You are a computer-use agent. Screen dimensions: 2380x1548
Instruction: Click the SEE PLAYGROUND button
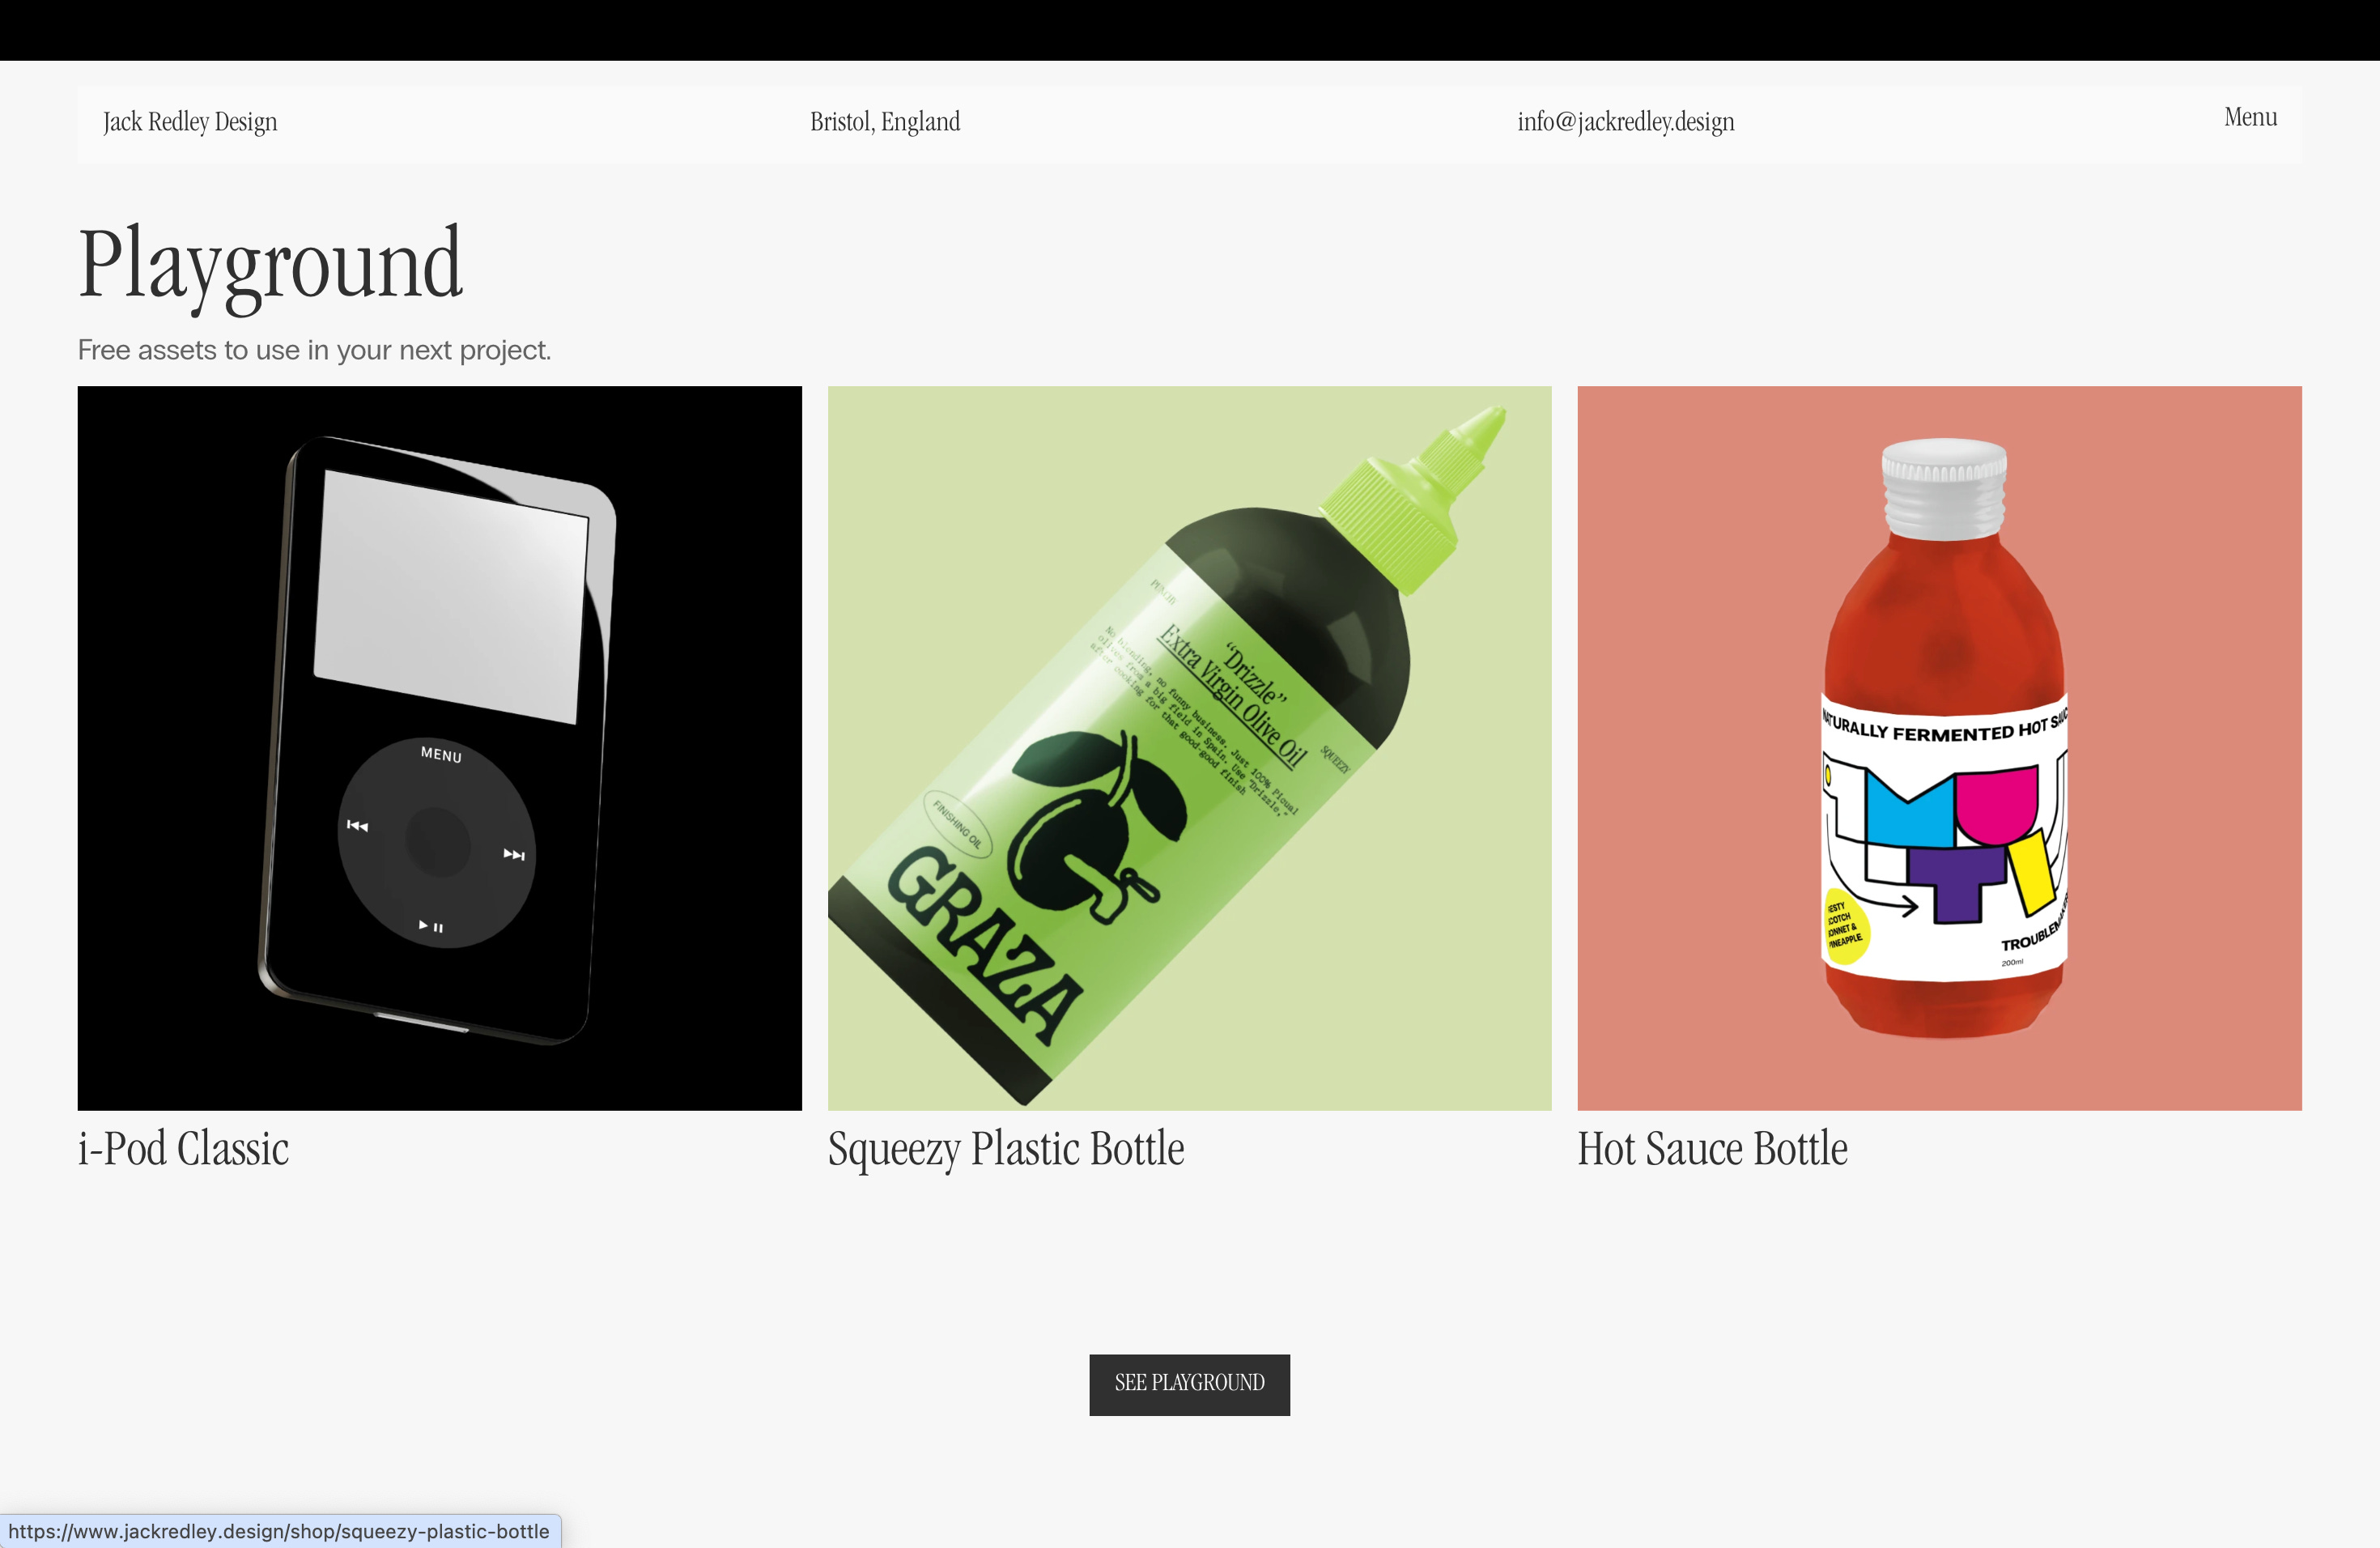[x=1189, y=1384]
